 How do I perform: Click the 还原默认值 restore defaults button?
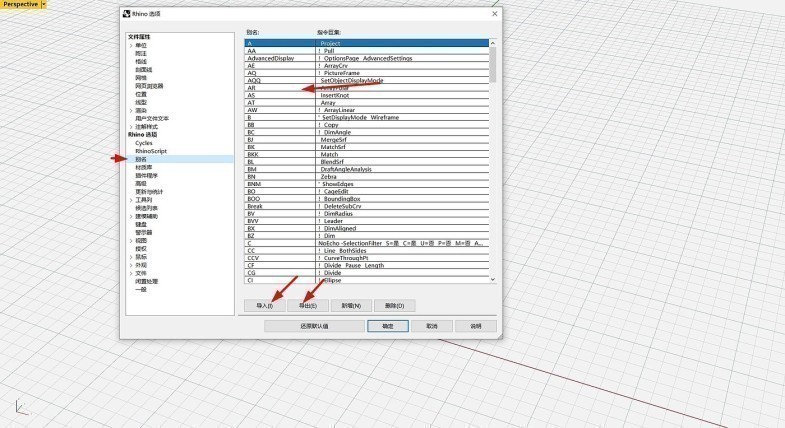coord(313,326)
